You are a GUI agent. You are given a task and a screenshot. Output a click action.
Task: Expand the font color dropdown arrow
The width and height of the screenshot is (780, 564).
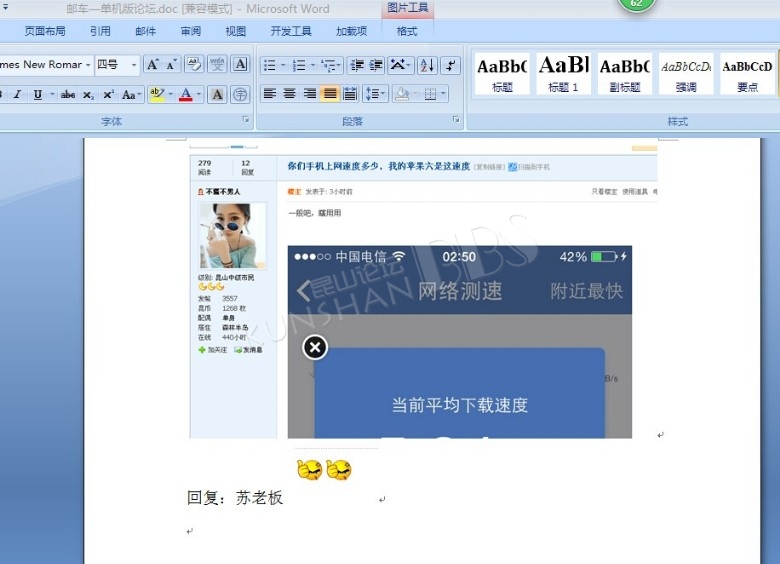point(199,95)
